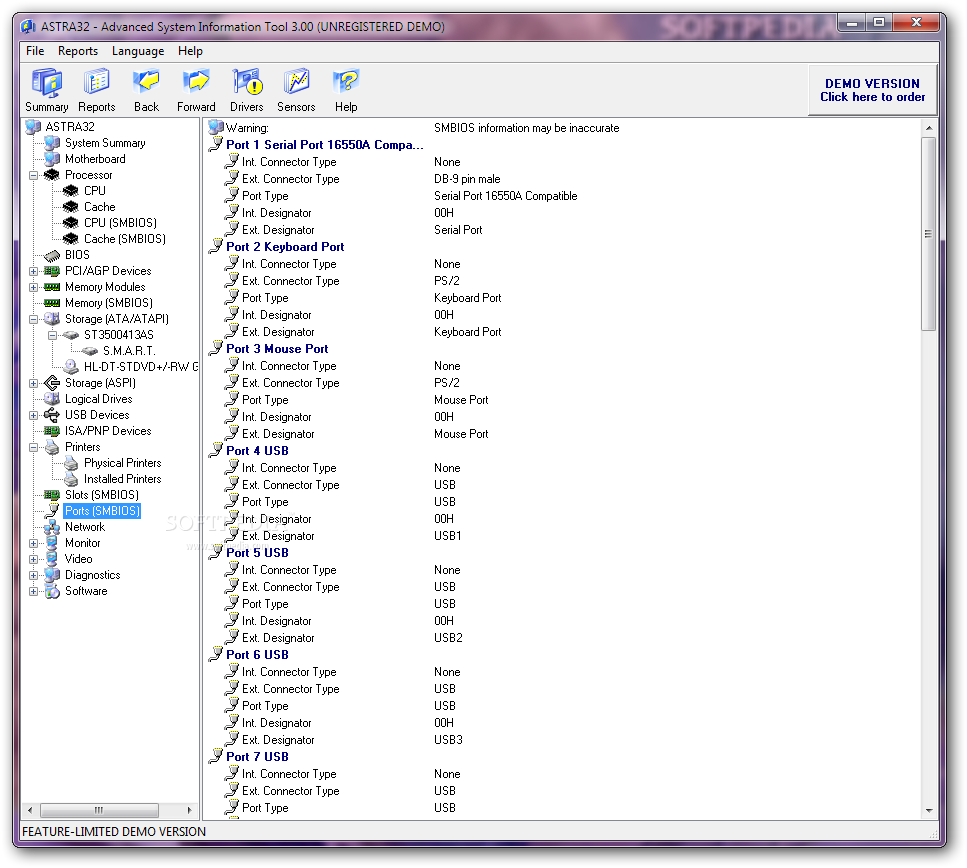Select Slots (SMBIOS) in tree
The image size is (967, 868).
point(102,495)
